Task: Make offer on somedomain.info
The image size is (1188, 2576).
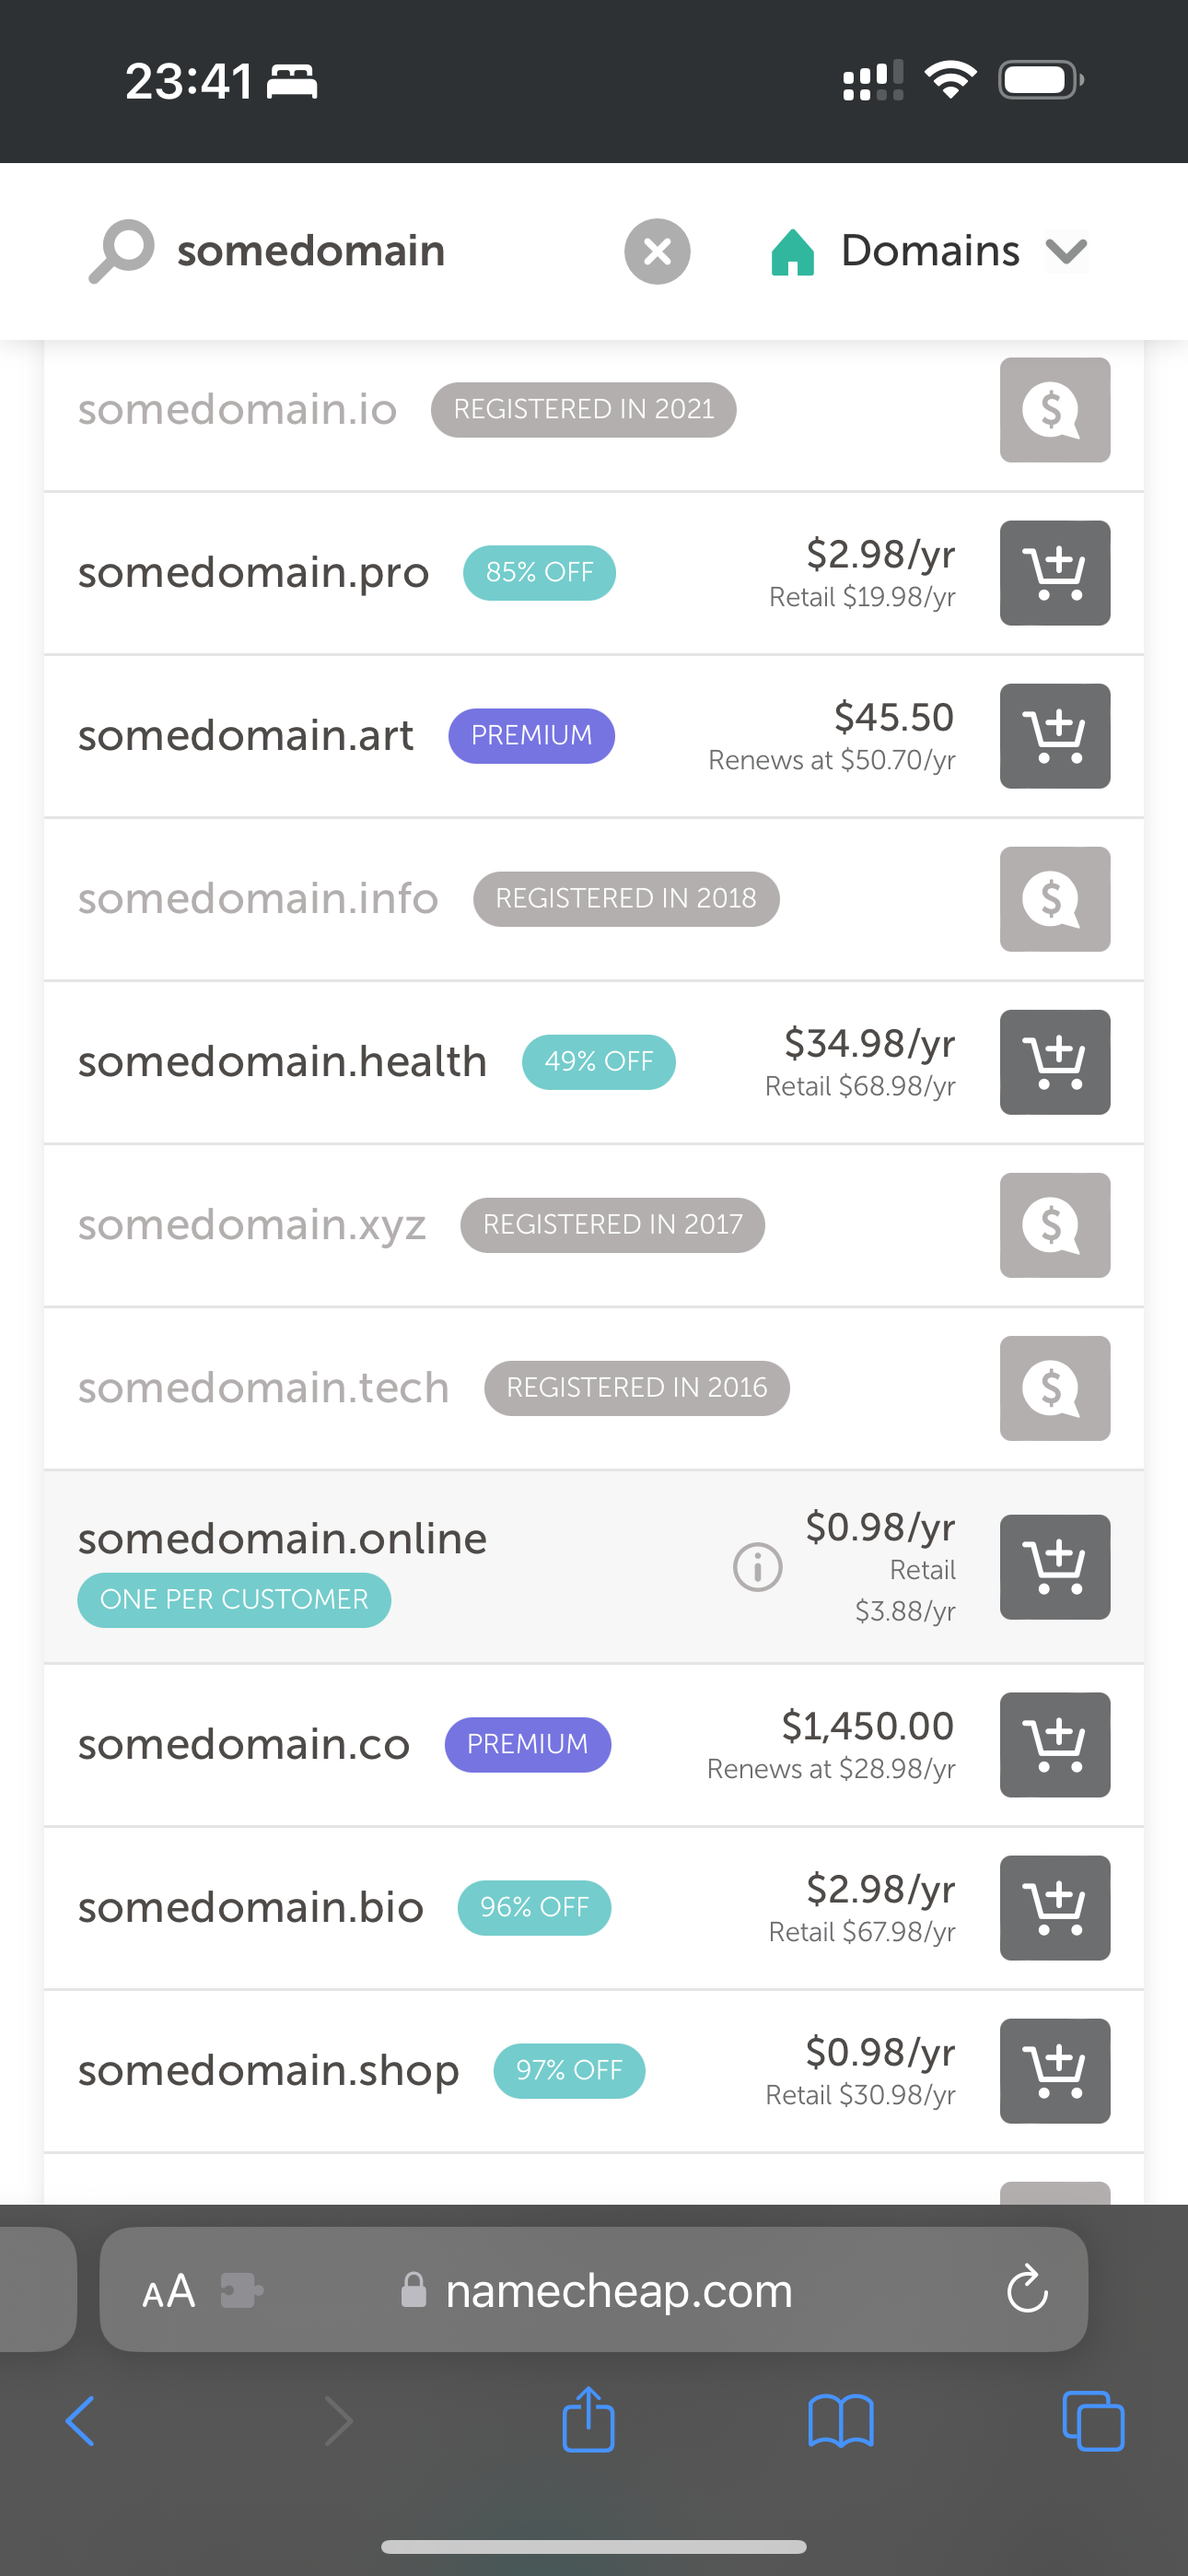Action: click(1054, 899)
